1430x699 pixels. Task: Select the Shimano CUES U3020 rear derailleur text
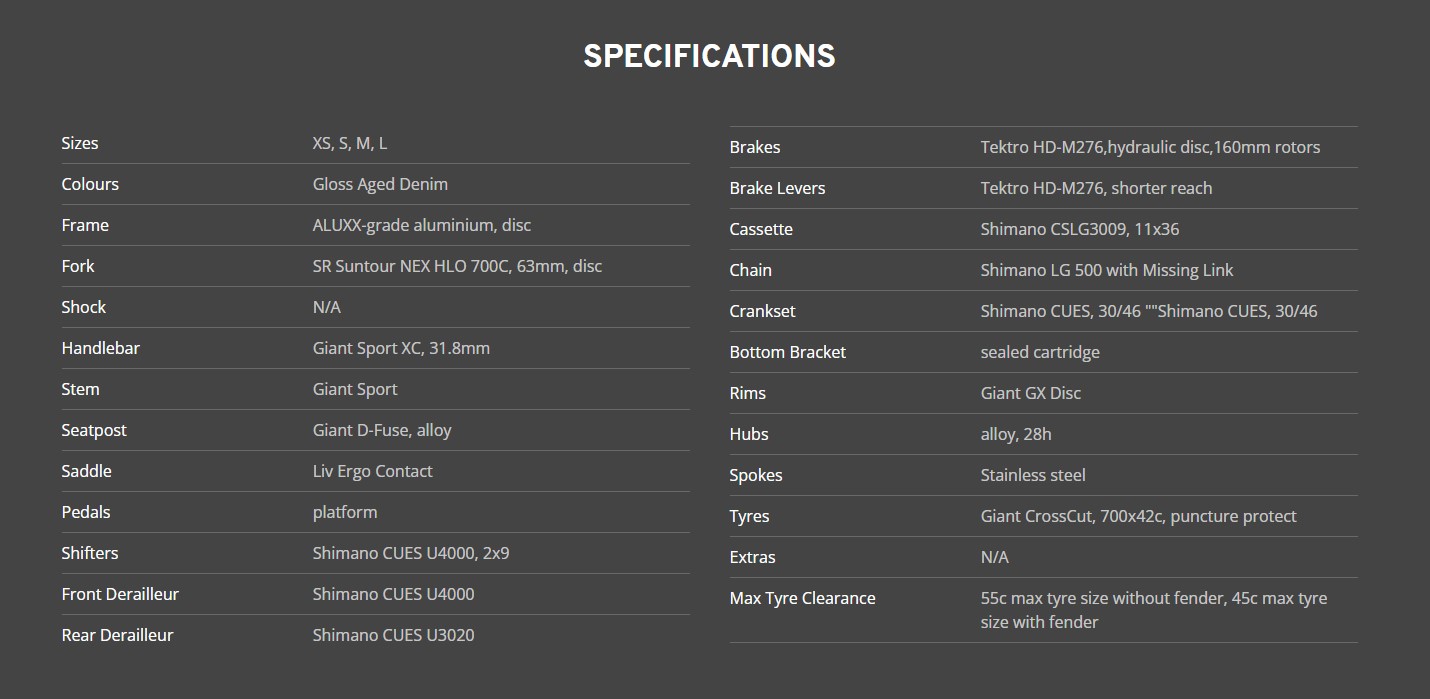pos(393,635)
